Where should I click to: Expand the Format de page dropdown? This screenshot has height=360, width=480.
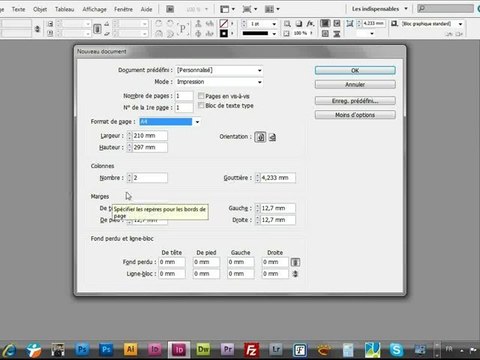197,122
